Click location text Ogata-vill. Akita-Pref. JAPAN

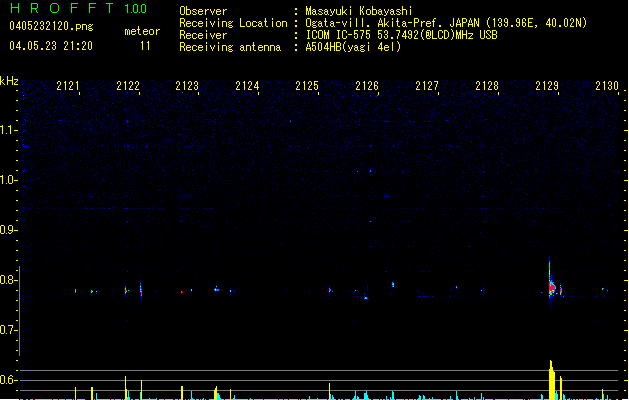pyautogui.click(x=393, y=23)
